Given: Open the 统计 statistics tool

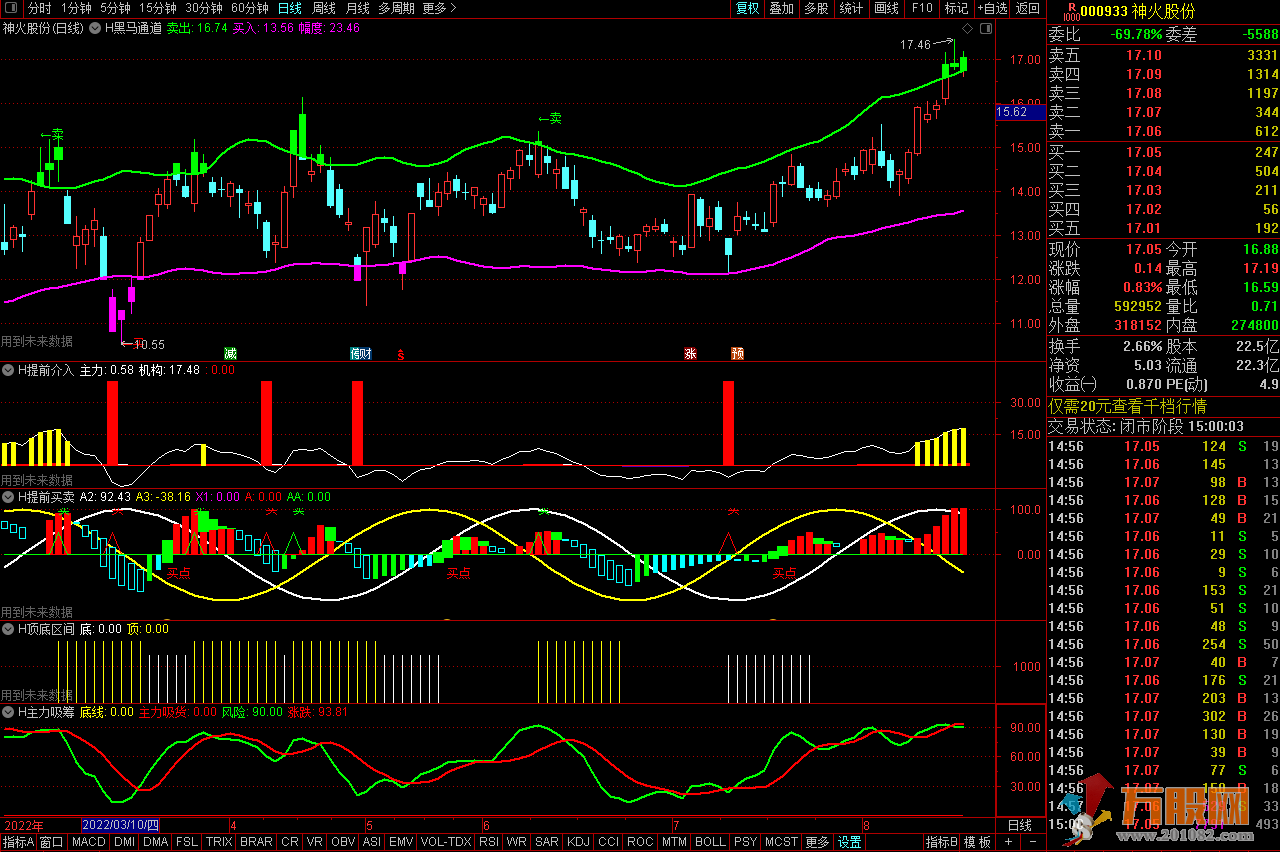Looking at the screenshot, I should pyautogui.click(x=851, y=8).
